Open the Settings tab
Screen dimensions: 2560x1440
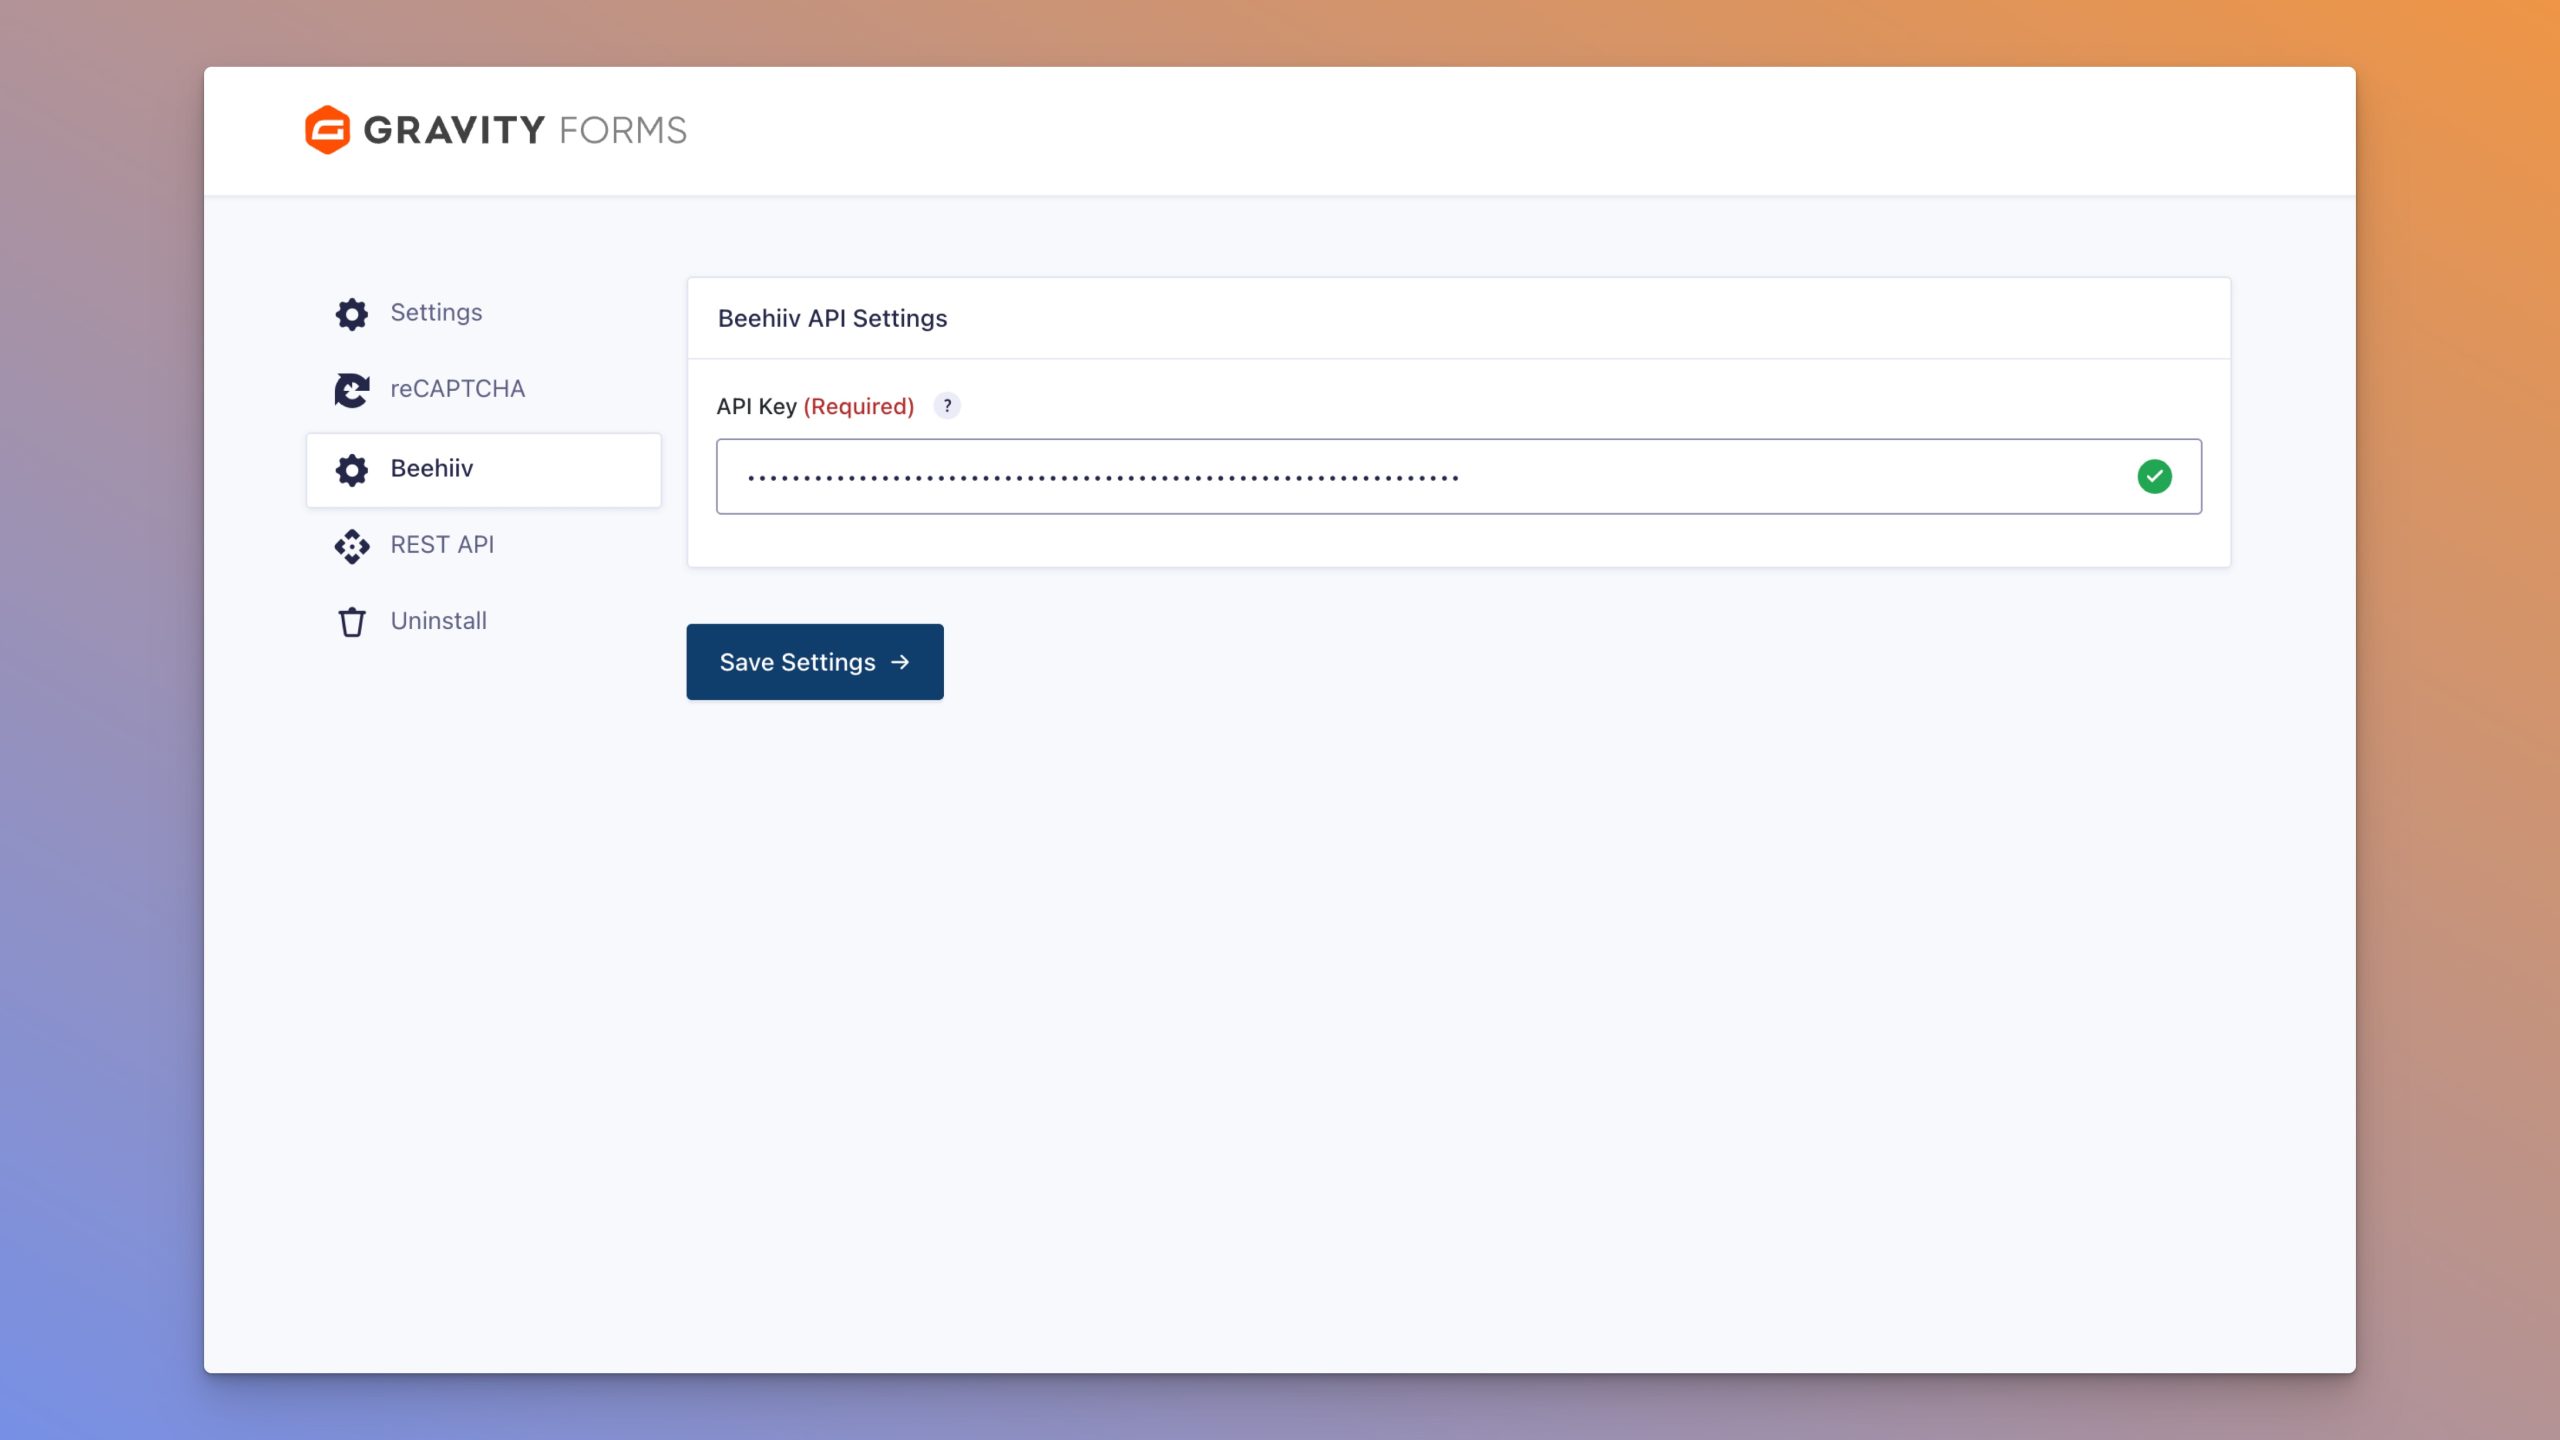tap(436, 313)
